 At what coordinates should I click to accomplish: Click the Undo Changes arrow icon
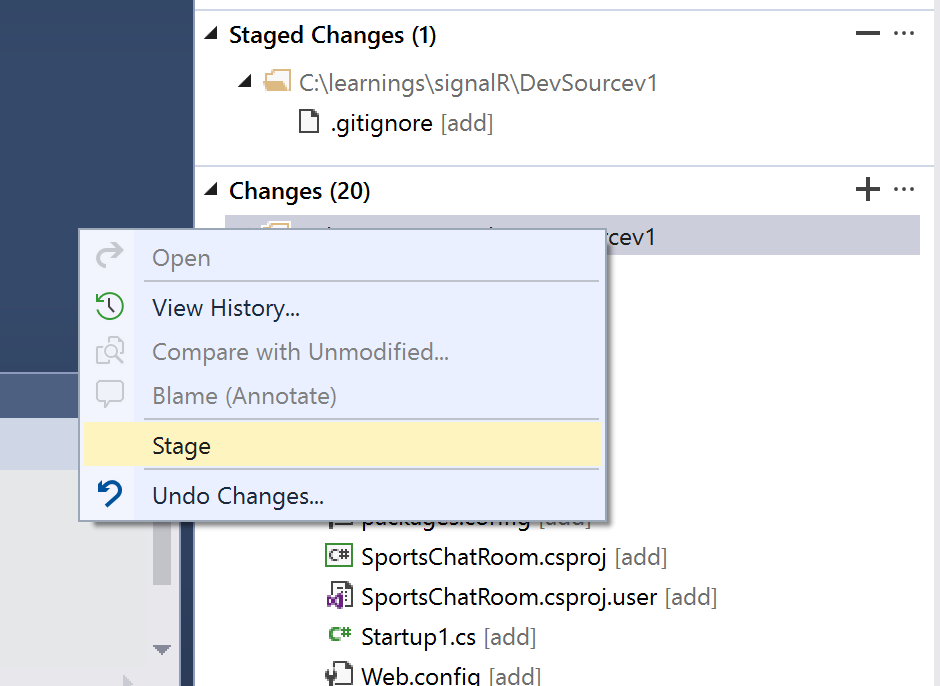109,495
